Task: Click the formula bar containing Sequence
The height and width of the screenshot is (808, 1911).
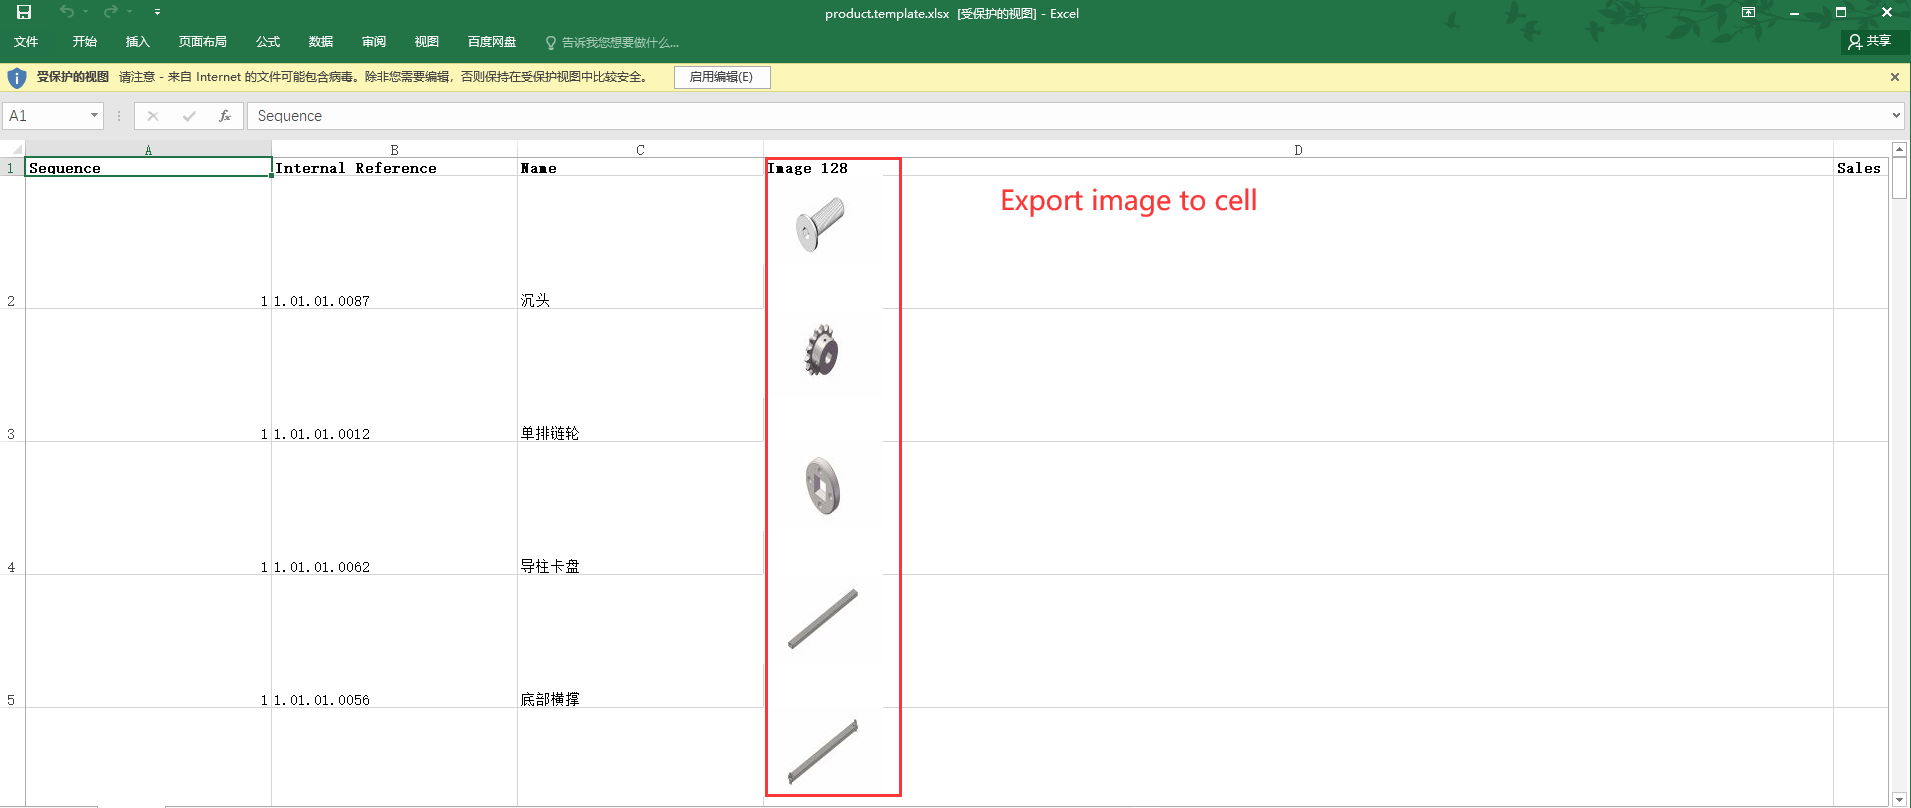Action: [1068, 116]
